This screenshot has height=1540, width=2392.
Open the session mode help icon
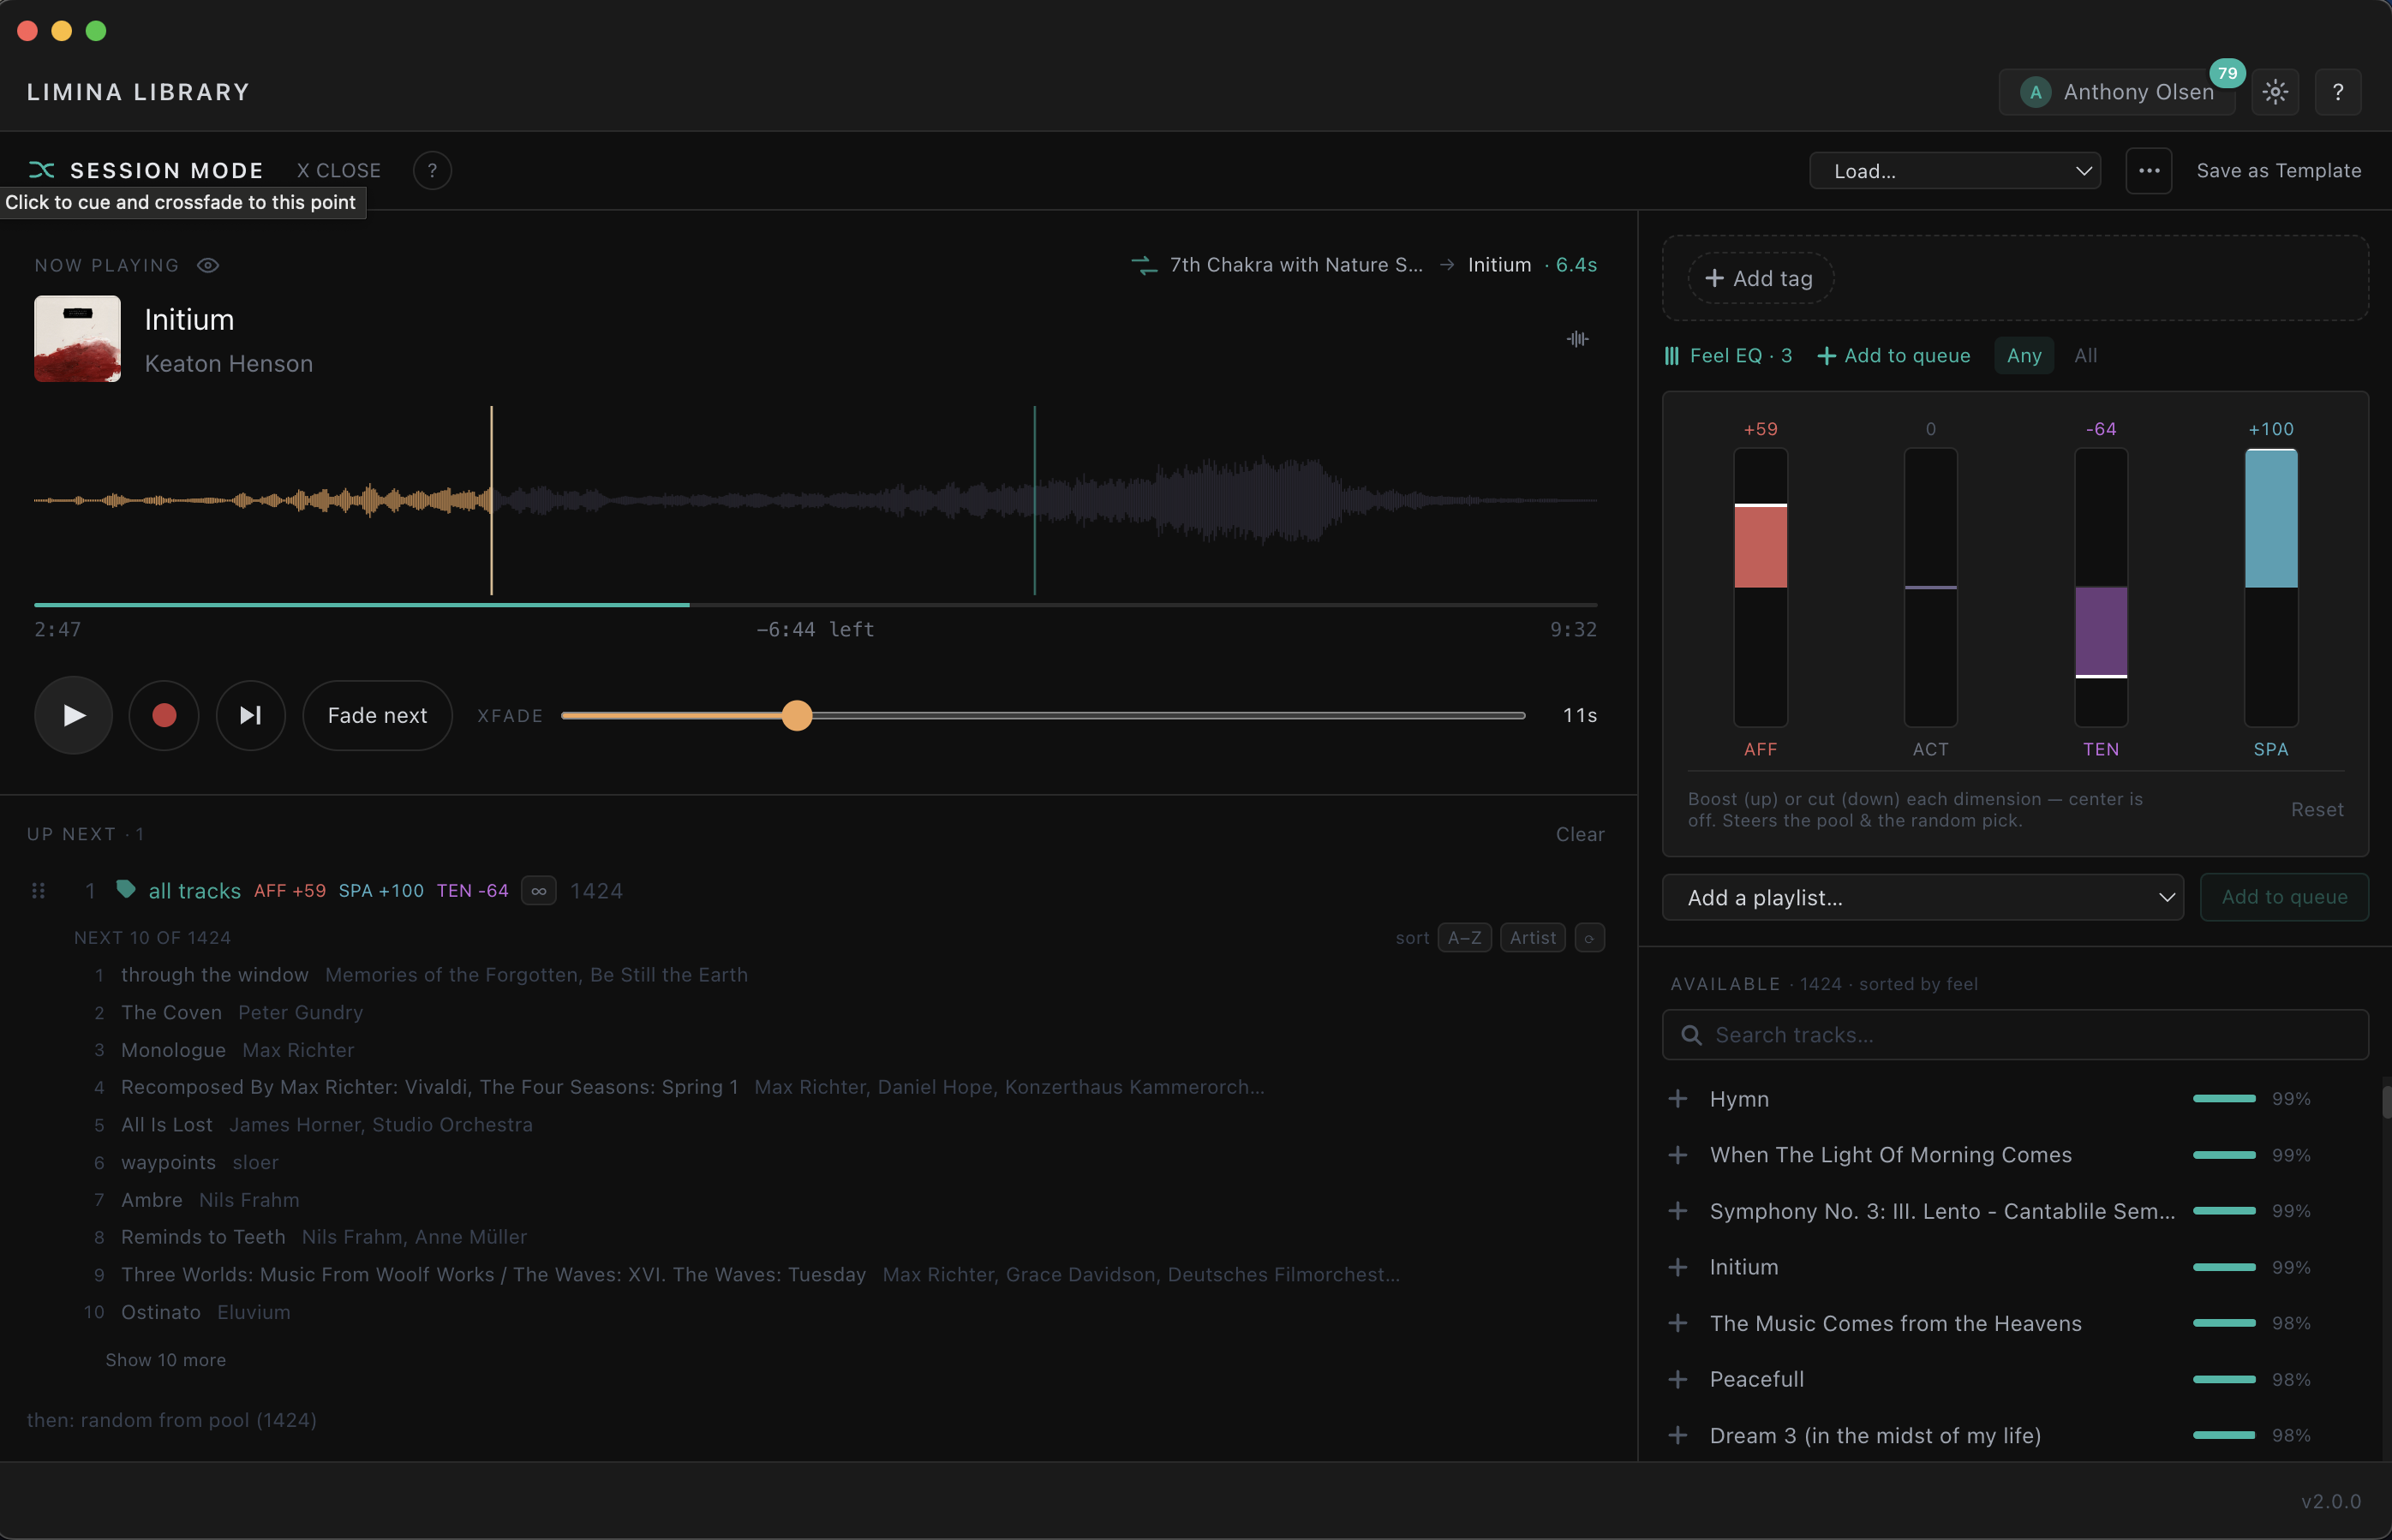click(x=432, y=171)
